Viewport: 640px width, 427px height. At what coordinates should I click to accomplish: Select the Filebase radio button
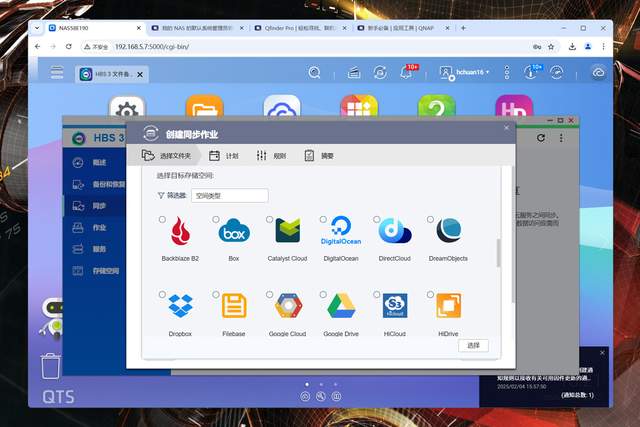click(x=216, y=294)
